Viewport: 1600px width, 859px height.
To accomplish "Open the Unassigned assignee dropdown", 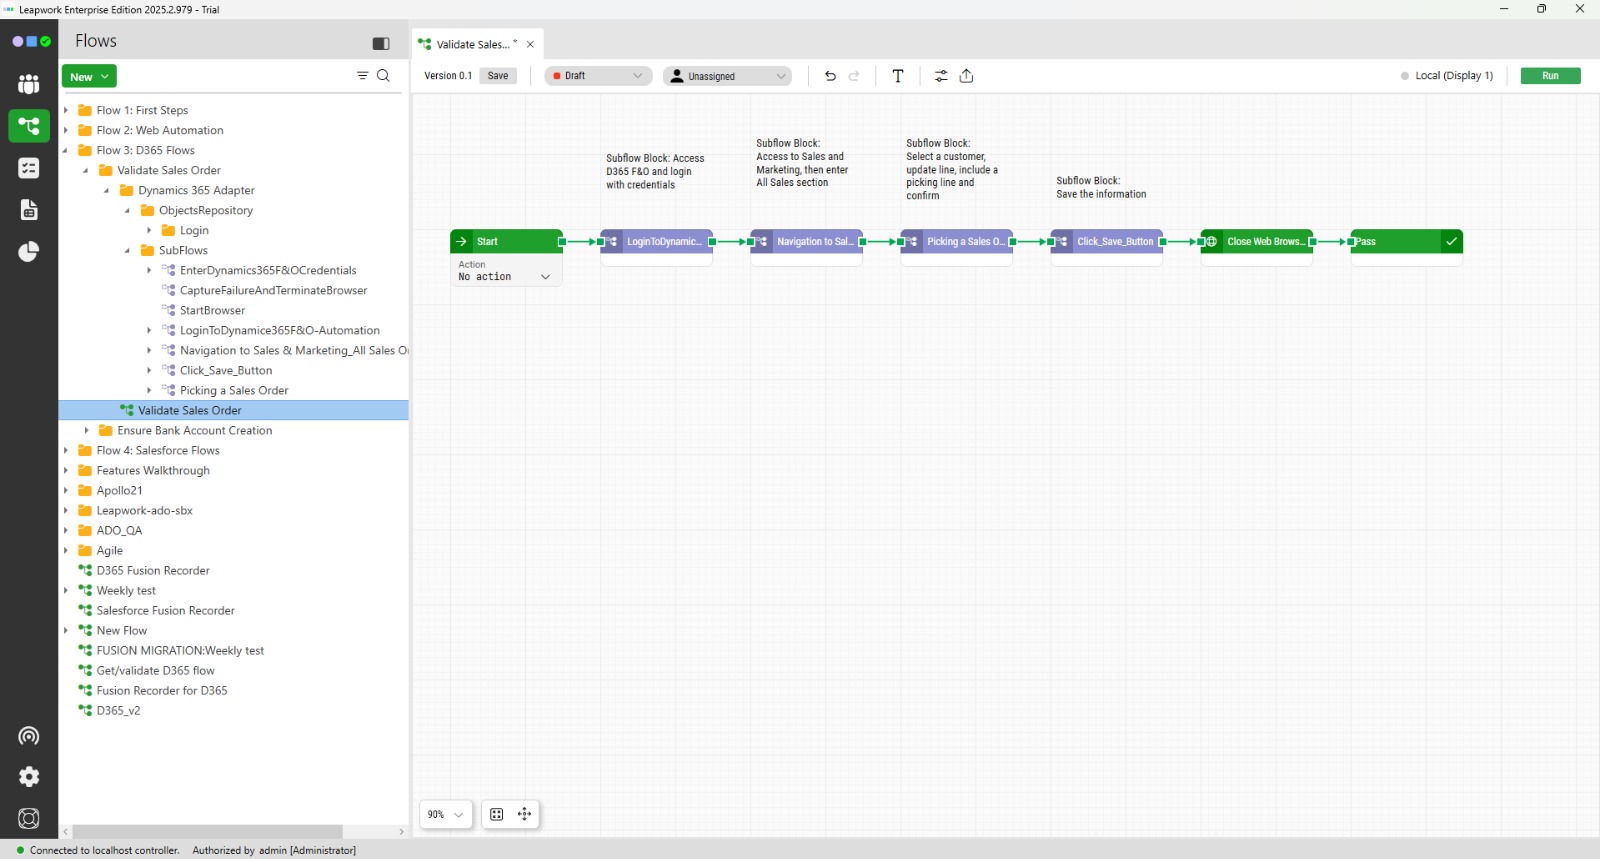I will pos(727,76).
